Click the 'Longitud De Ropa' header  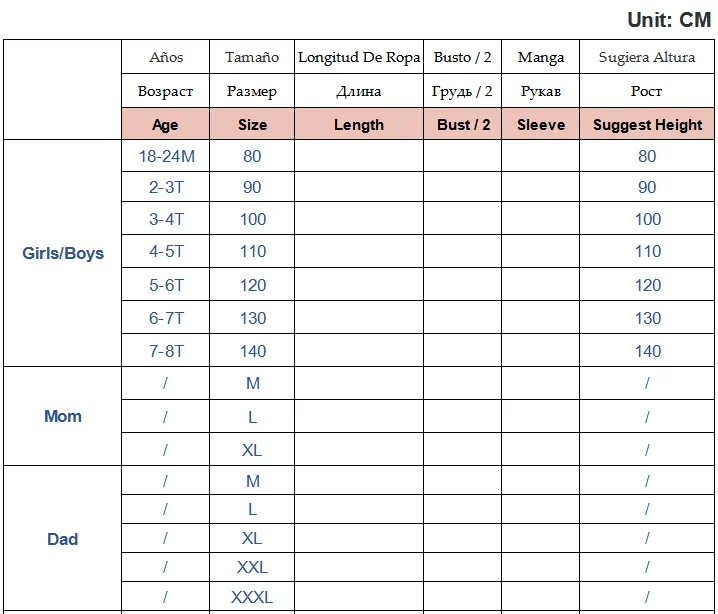(x=359, y=57)
